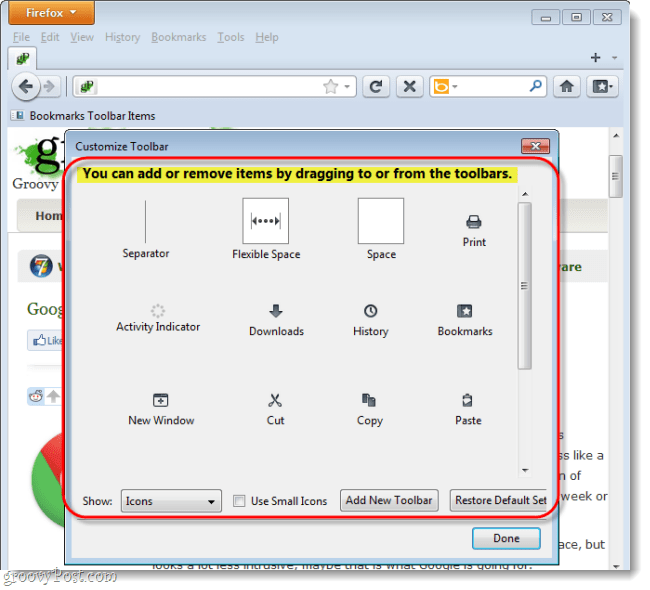This screenshot has height=590, width=650.
Task: Open the Tools menu
Action: tap(231, 37)
